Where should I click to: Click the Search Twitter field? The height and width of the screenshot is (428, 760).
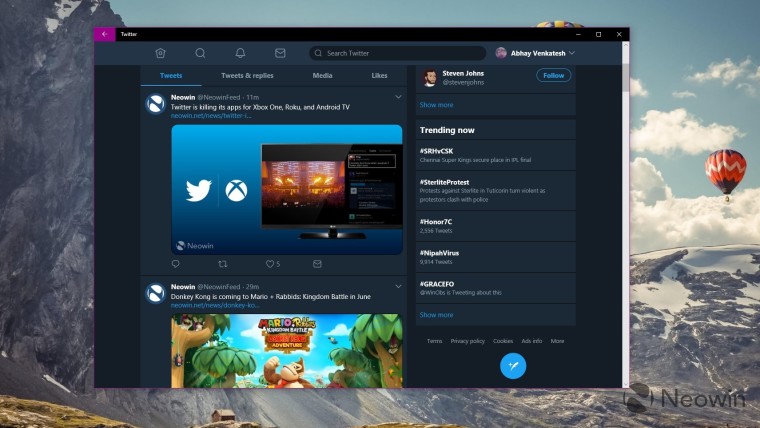[x=397, y=53]
